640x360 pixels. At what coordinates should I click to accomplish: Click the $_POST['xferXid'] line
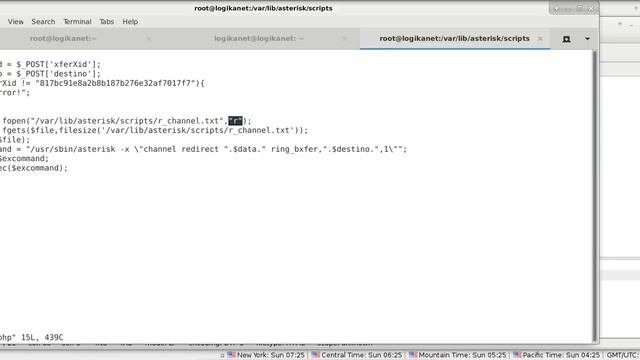(x=50, y=64)
